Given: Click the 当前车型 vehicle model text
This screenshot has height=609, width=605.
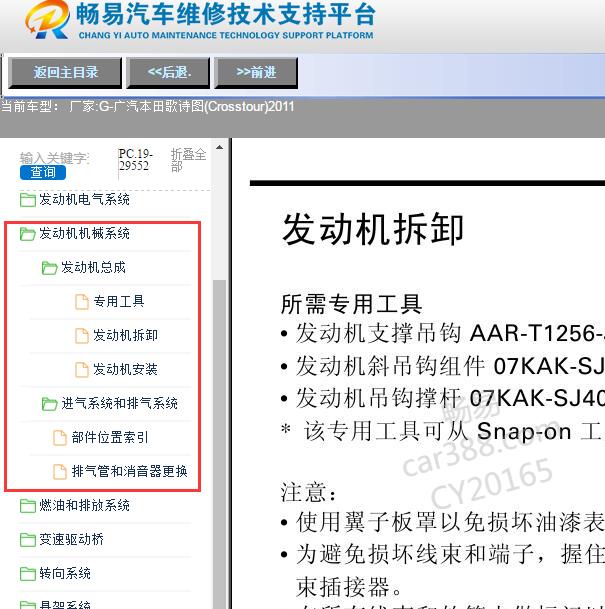Looking at the screenshot, I should [148, 106].
